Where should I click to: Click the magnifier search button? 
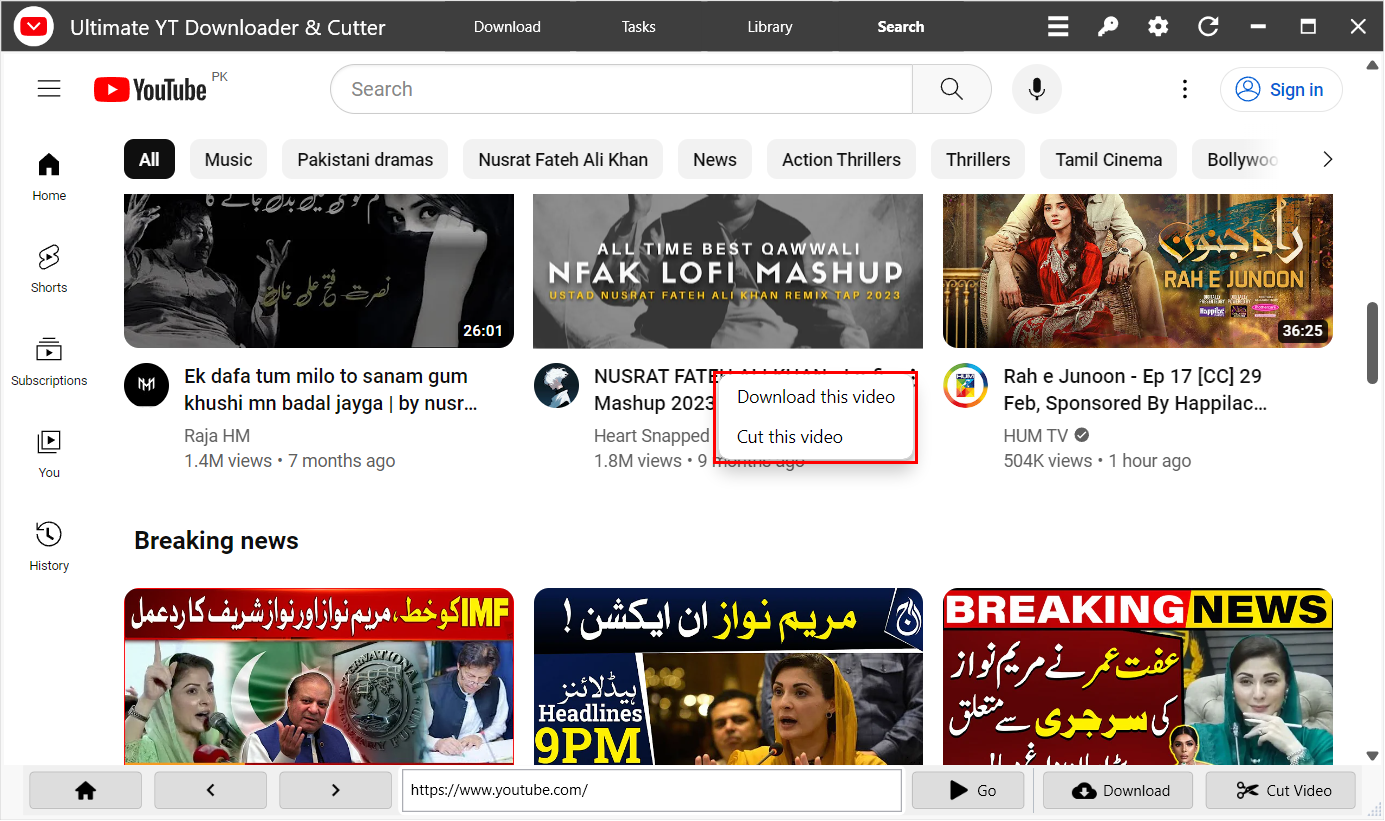(x=951, y=89)
